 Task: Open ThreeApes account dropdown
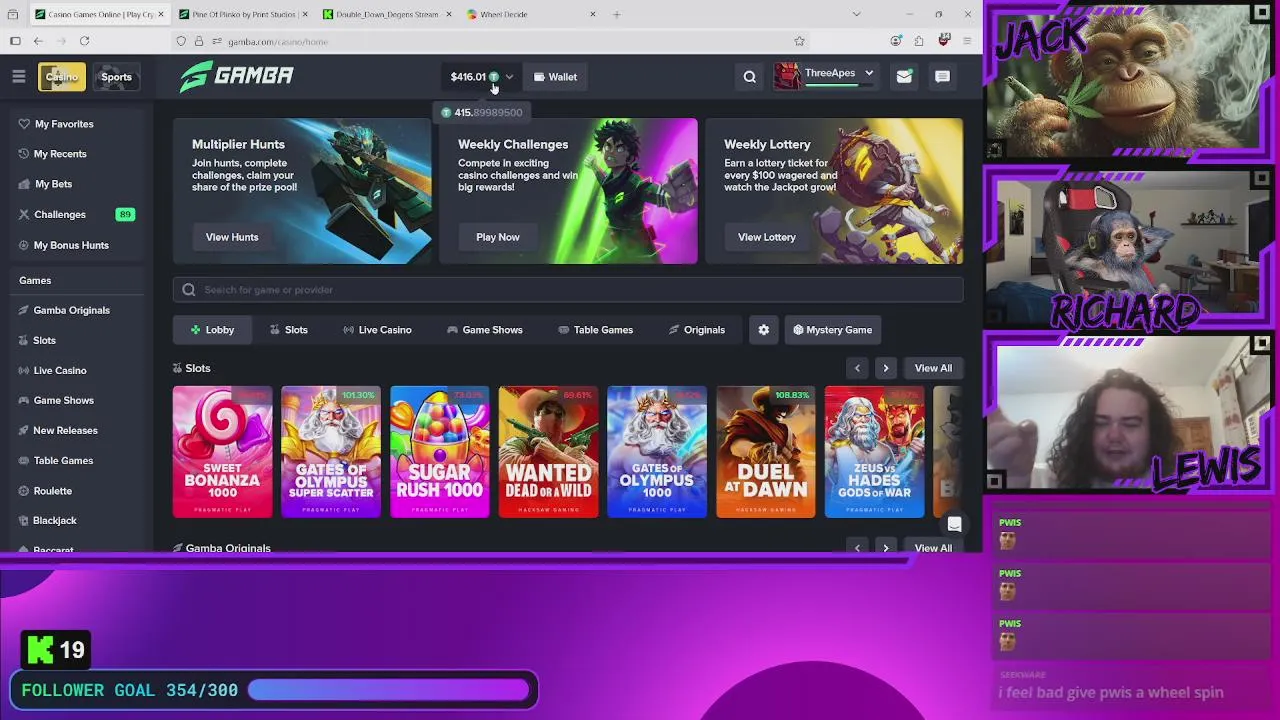click(x=825, y=76)
